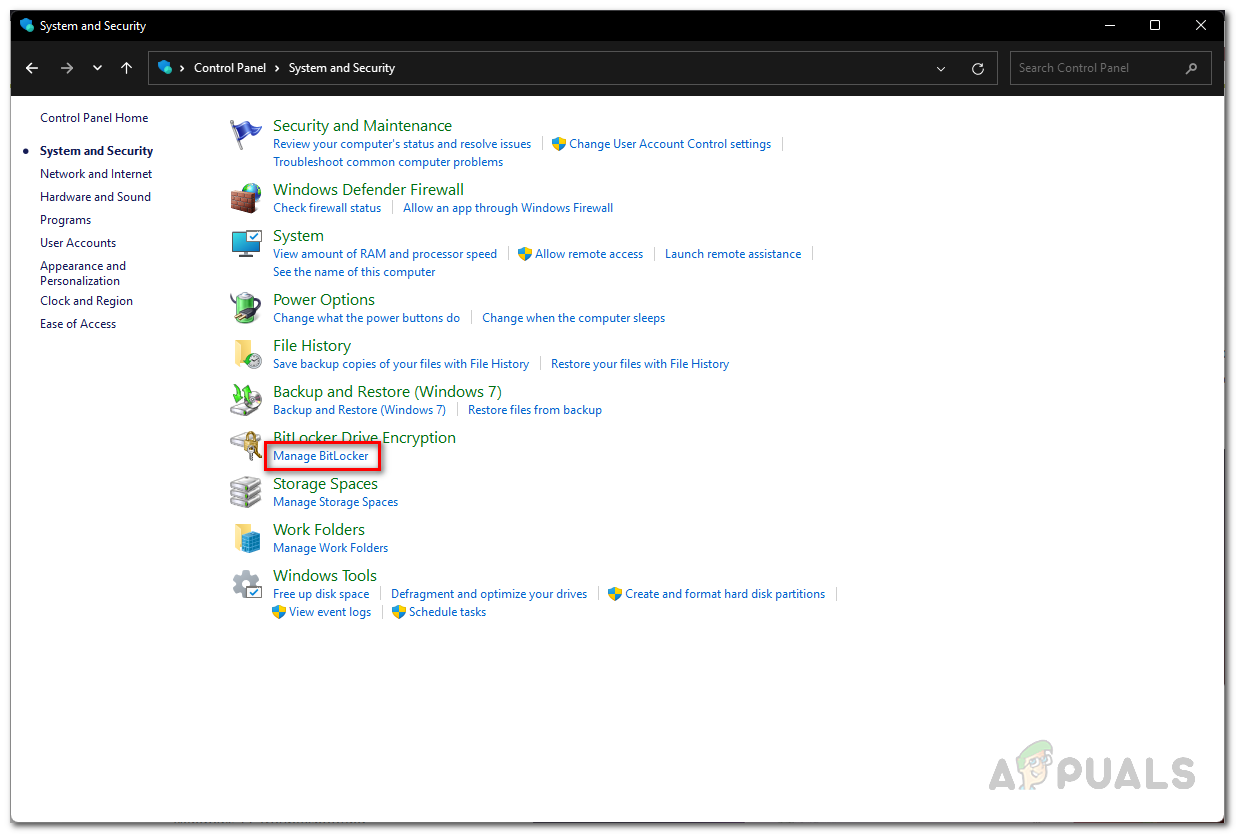Click the Security and Maintenance flag icon
Screen dimensions: 1236x834
pyautogui.click(x=245, y=135)
